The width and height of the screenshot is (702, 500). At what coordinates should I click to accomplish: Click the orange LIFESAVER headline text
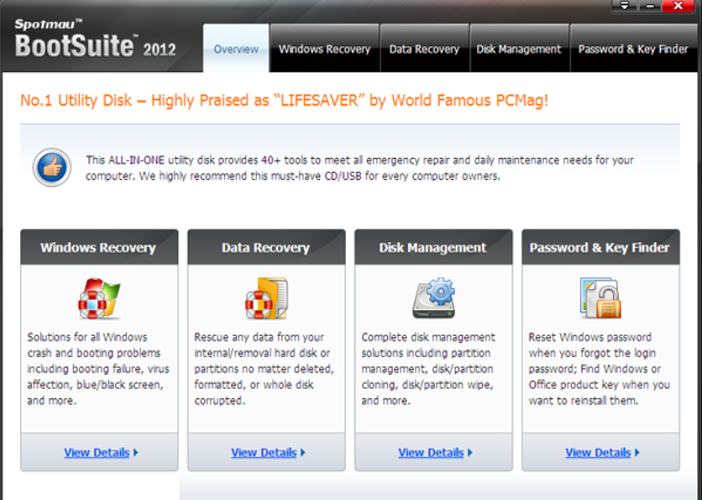pyautogui.click(x=284, y=101)
